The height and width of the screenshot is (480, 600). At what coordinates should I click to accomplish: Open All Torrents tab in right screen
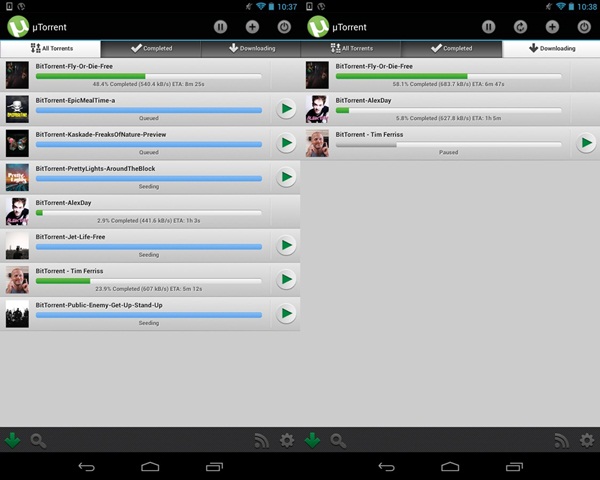(x=351, y=49)
